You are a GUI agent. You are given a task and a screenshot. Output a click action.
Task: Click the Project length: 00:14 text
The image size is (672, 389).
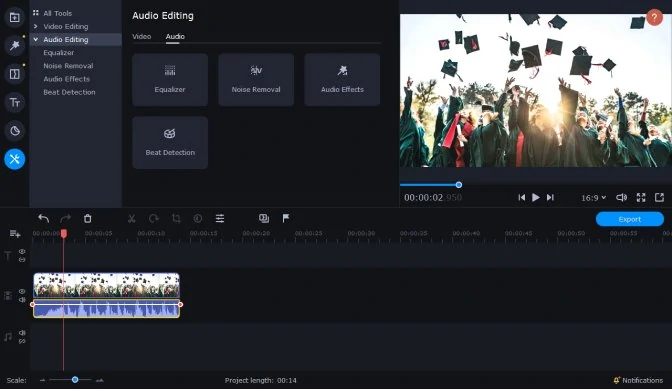point(261,380)
